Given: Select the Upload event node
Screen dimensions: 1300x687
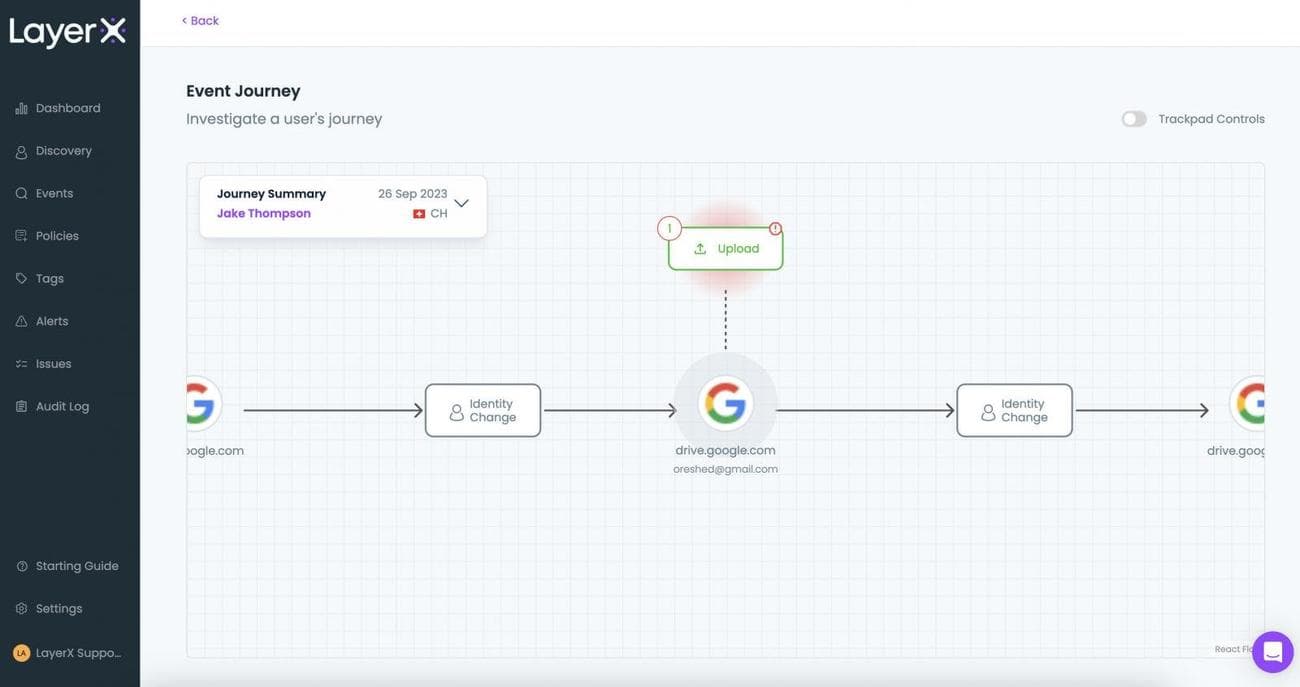Looking at the screenshot, I should click(725, 246).
